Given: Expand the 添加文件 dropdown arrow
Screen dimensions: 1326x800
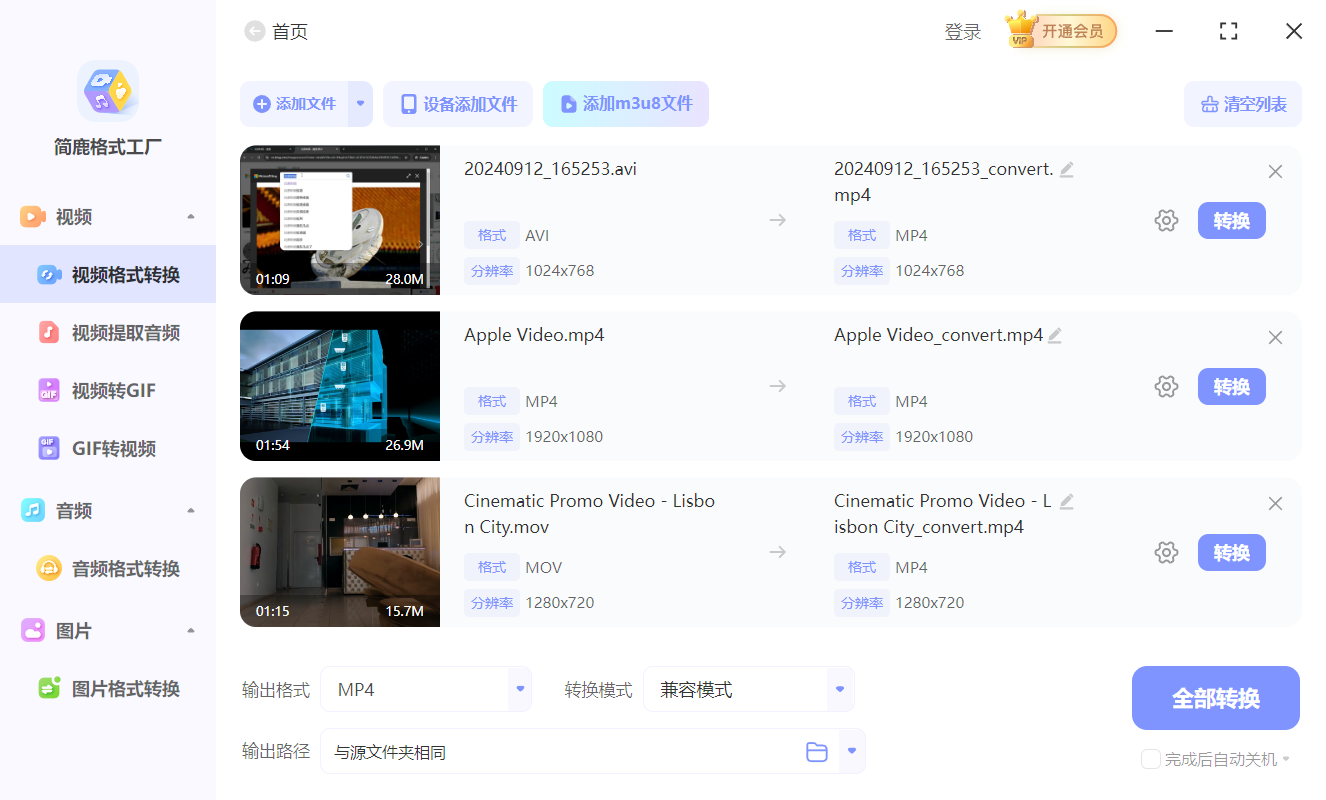Looking at the screenshot, I should click(x=360, y=103).
